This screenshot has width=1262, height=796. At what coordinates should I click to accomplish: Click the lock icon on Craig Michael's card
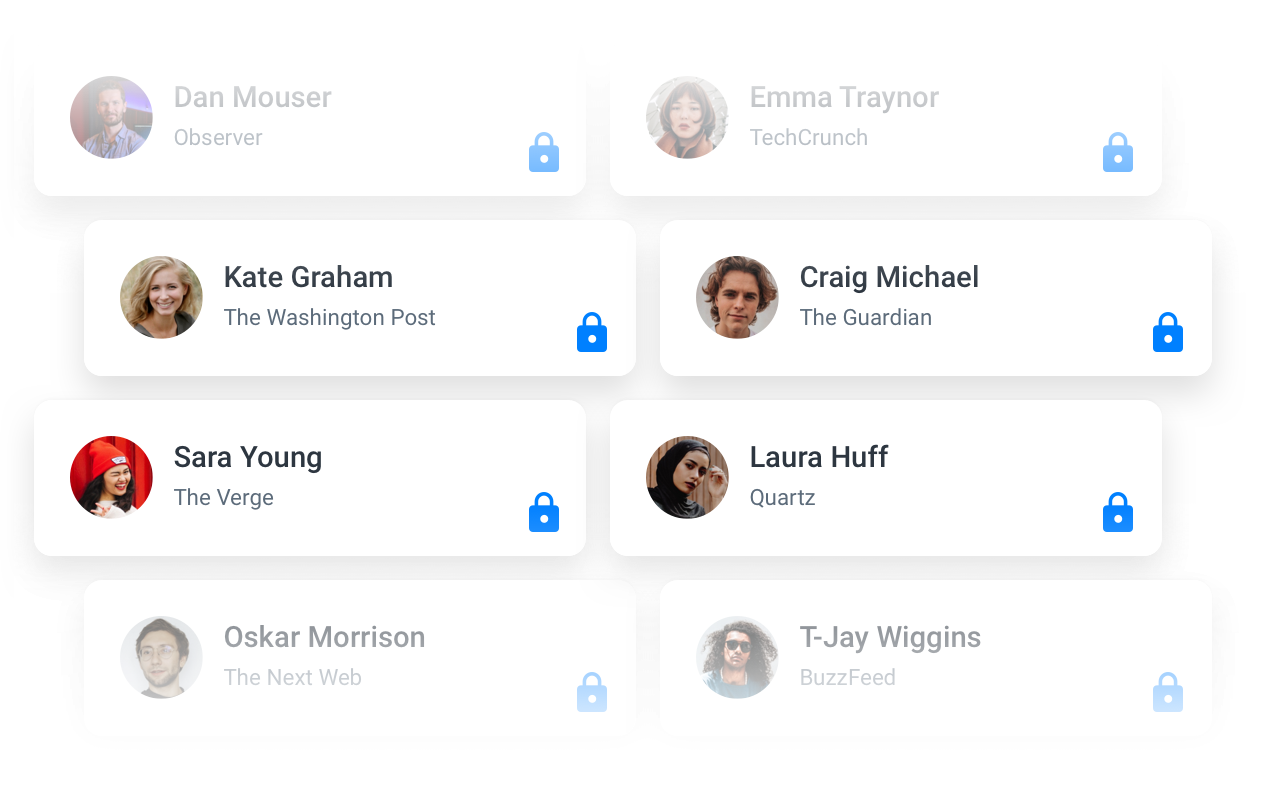pyautogui.click(x=1168, y=333)
